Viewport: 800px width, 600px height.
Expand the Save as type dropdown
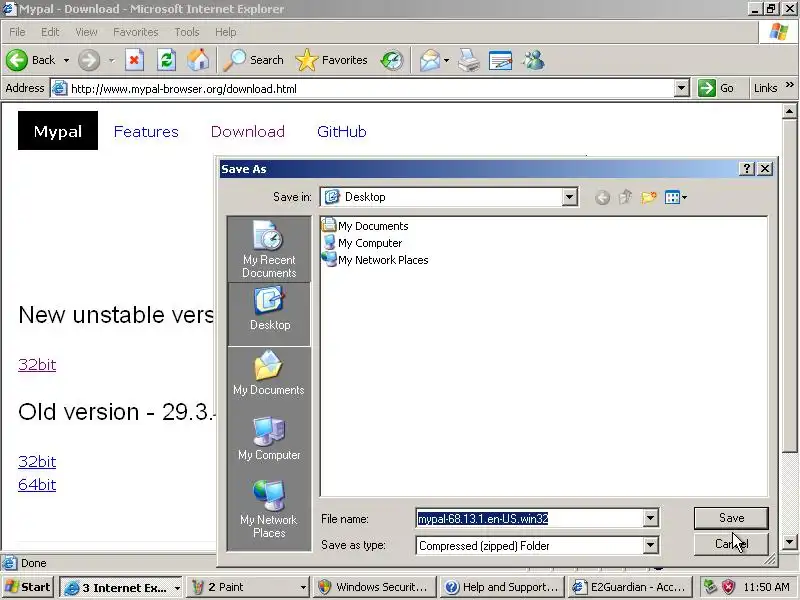(650, 545)
